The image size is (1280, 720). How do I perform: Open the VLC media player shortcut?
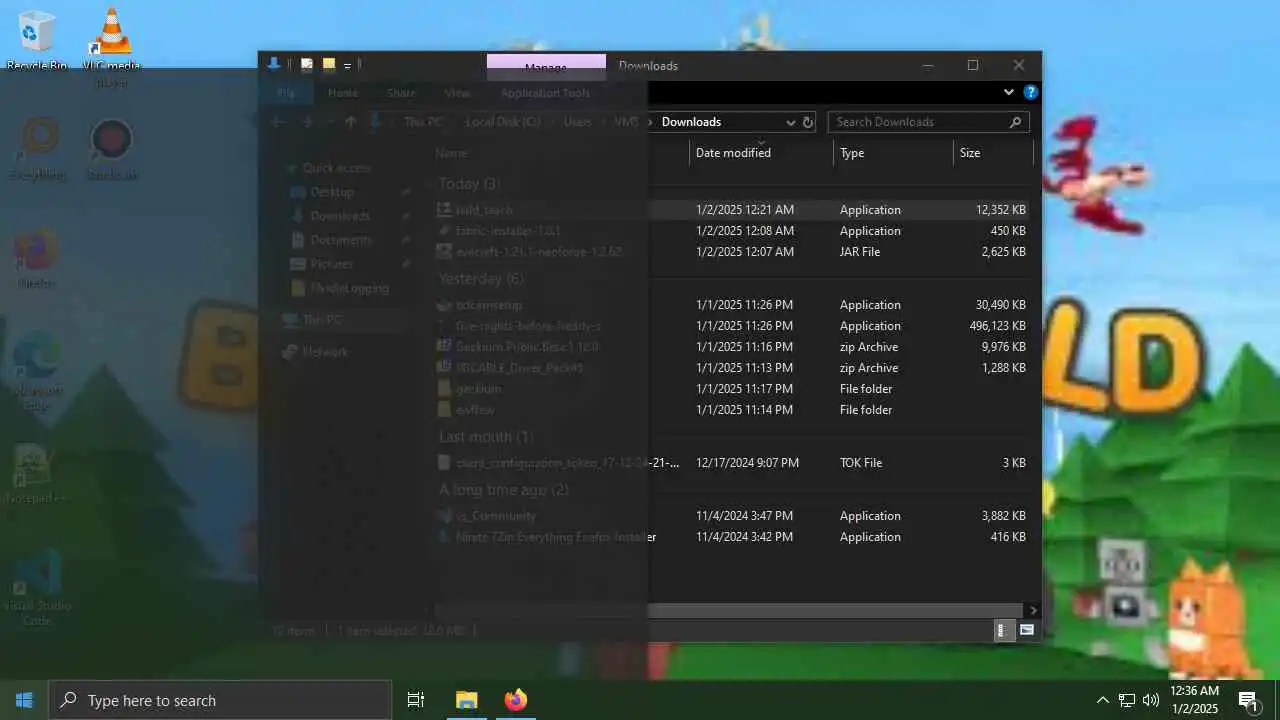(112, 45)
